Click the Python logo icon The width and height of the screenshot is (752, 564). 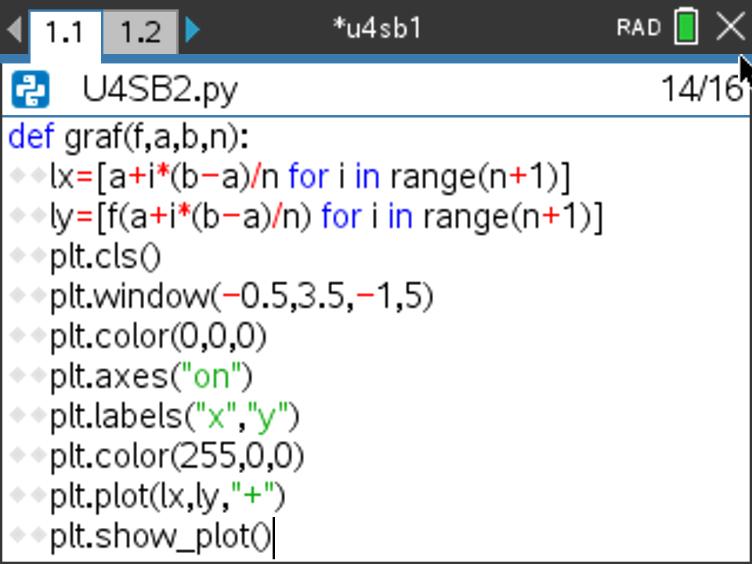click(x=29, y=92)
